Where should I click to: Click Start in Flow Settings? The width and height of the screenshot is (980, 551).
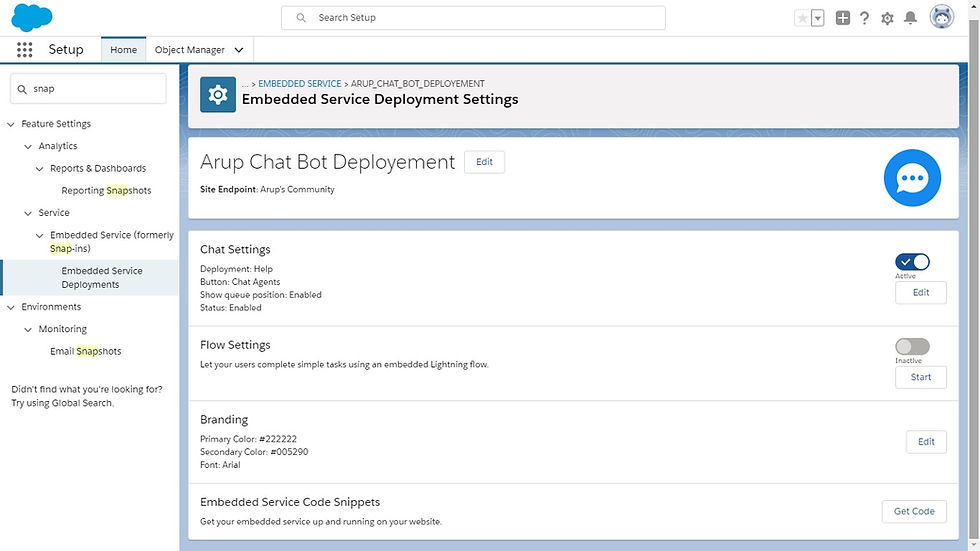(x=921, y=377)
